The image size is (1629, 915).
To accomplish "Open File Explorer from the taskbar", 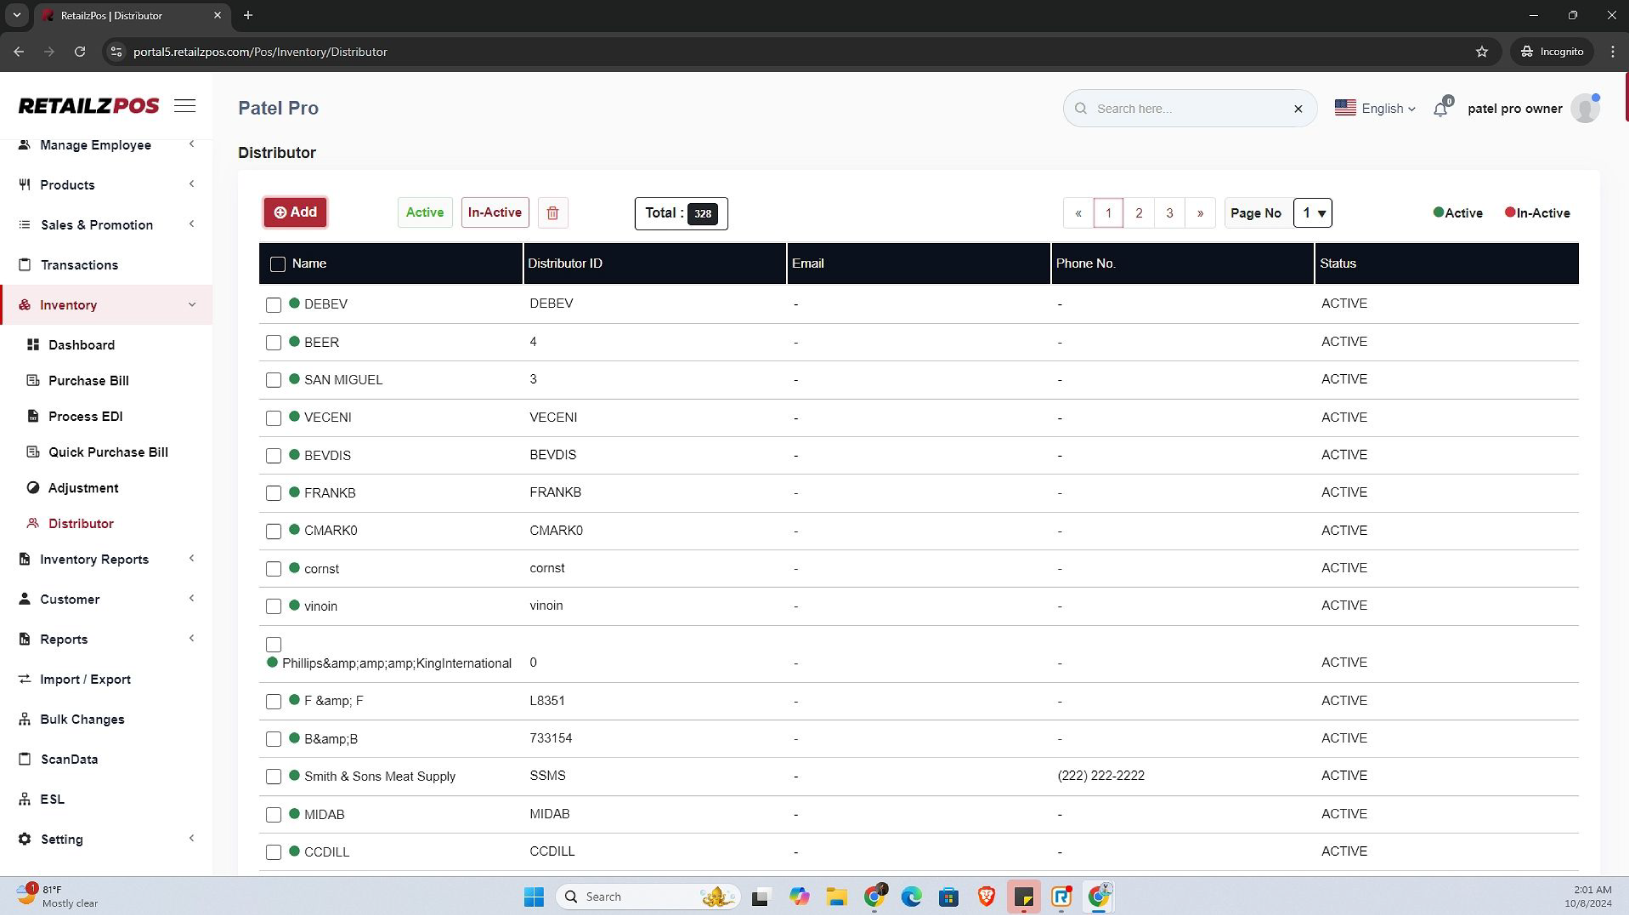I will (x=836, y=897).
